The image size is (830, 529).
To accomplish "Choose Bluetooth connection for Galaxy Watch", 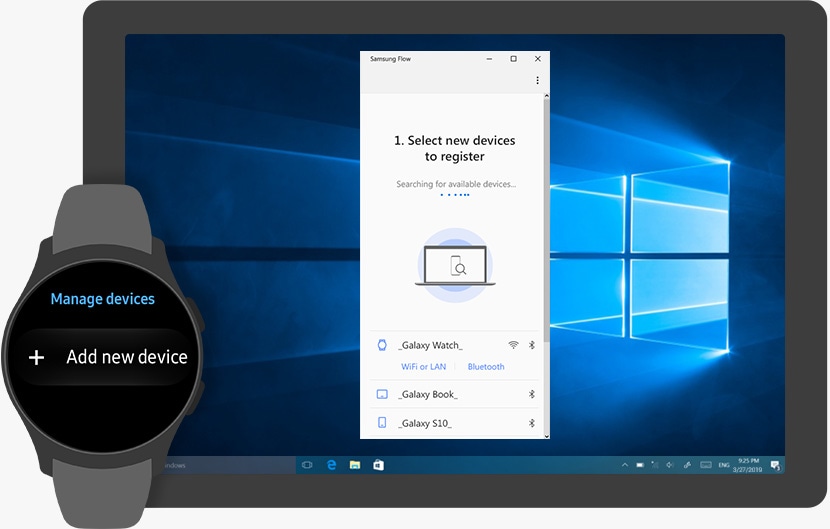I will (486, 367).
